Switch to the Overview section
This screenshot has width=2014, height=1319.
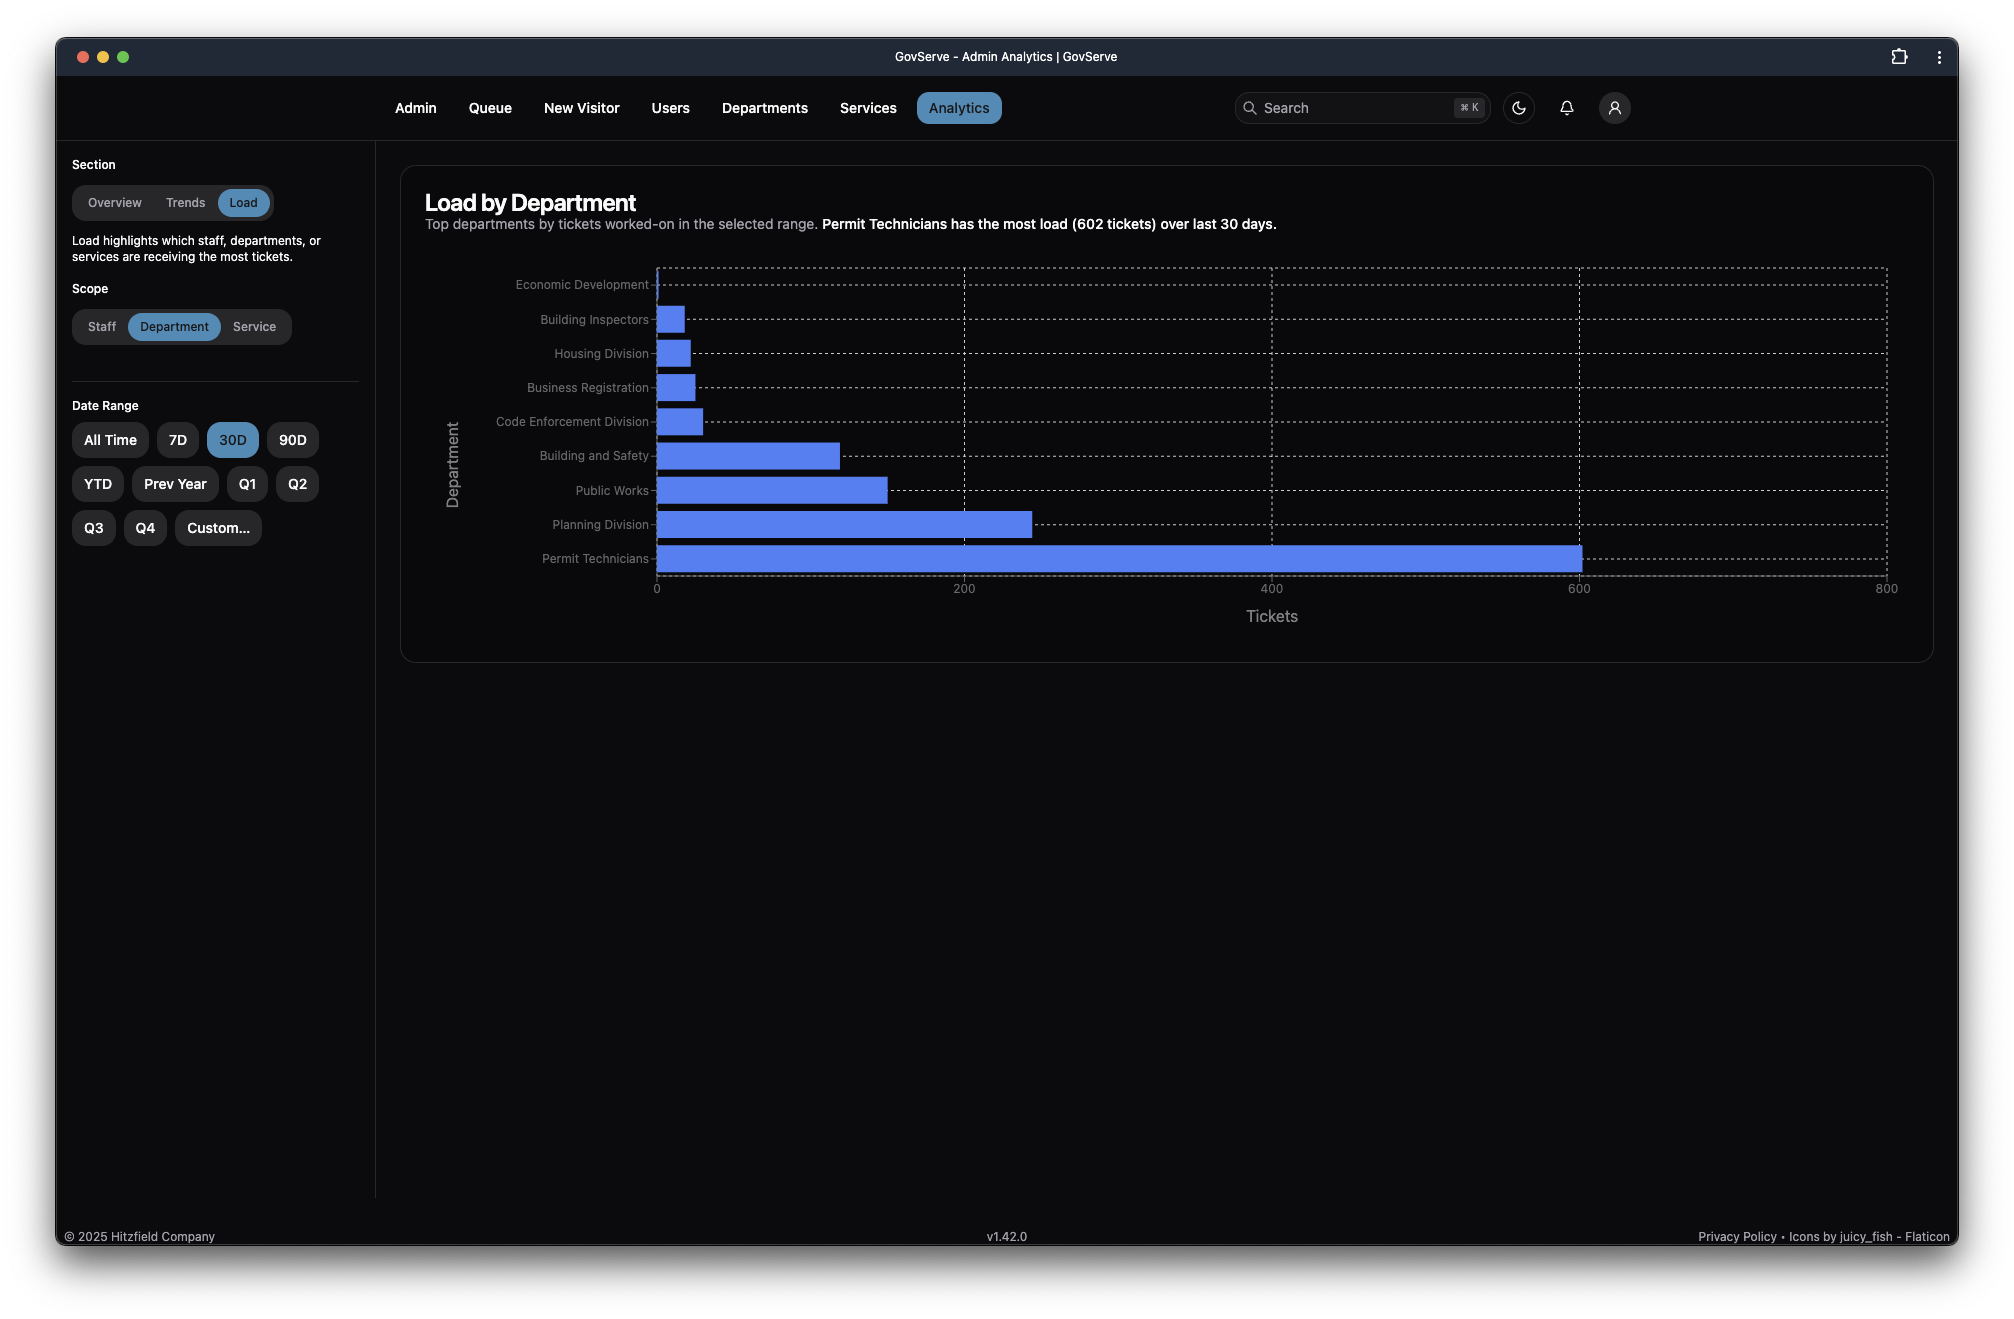(113, 202)
